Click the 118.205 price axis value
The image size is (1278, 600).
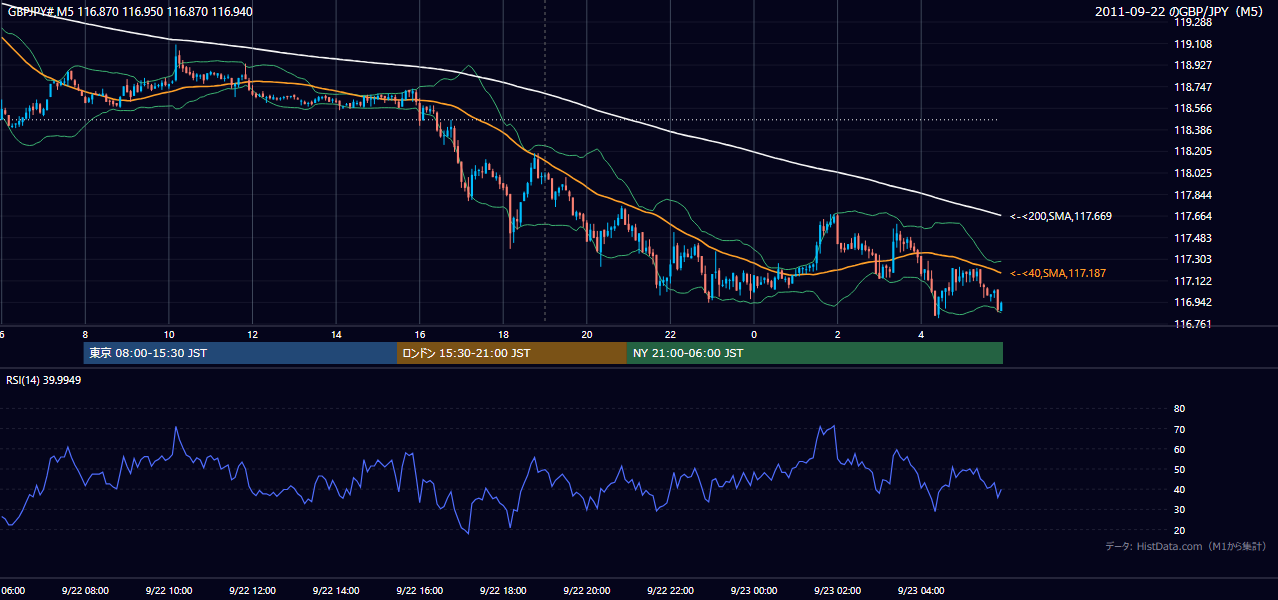pyautogui.click(x=1192, y=151)
